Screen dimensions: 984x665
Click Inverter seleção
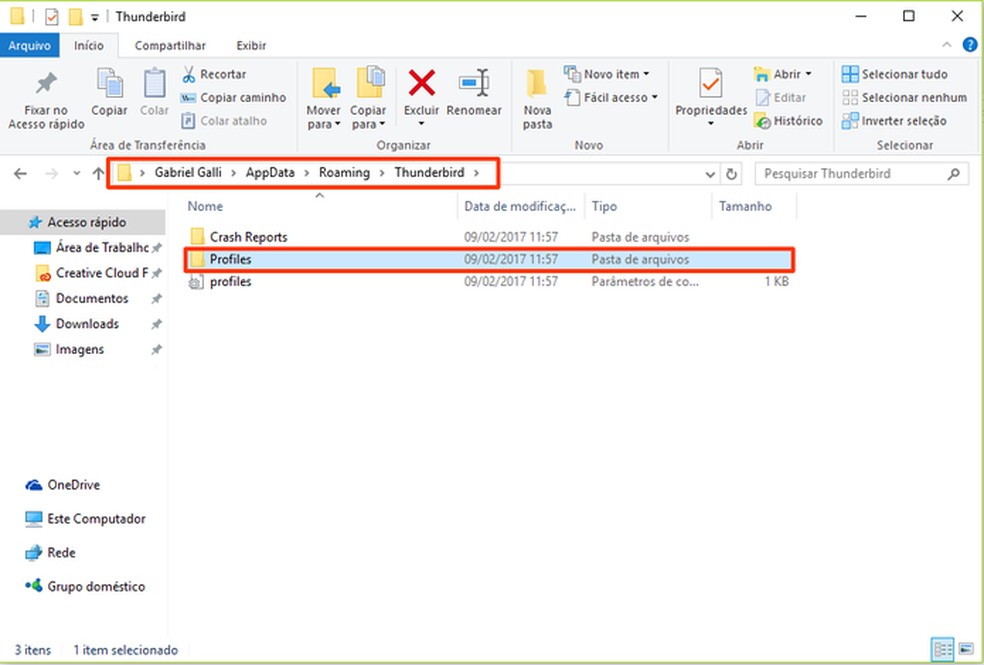(894, 120)
